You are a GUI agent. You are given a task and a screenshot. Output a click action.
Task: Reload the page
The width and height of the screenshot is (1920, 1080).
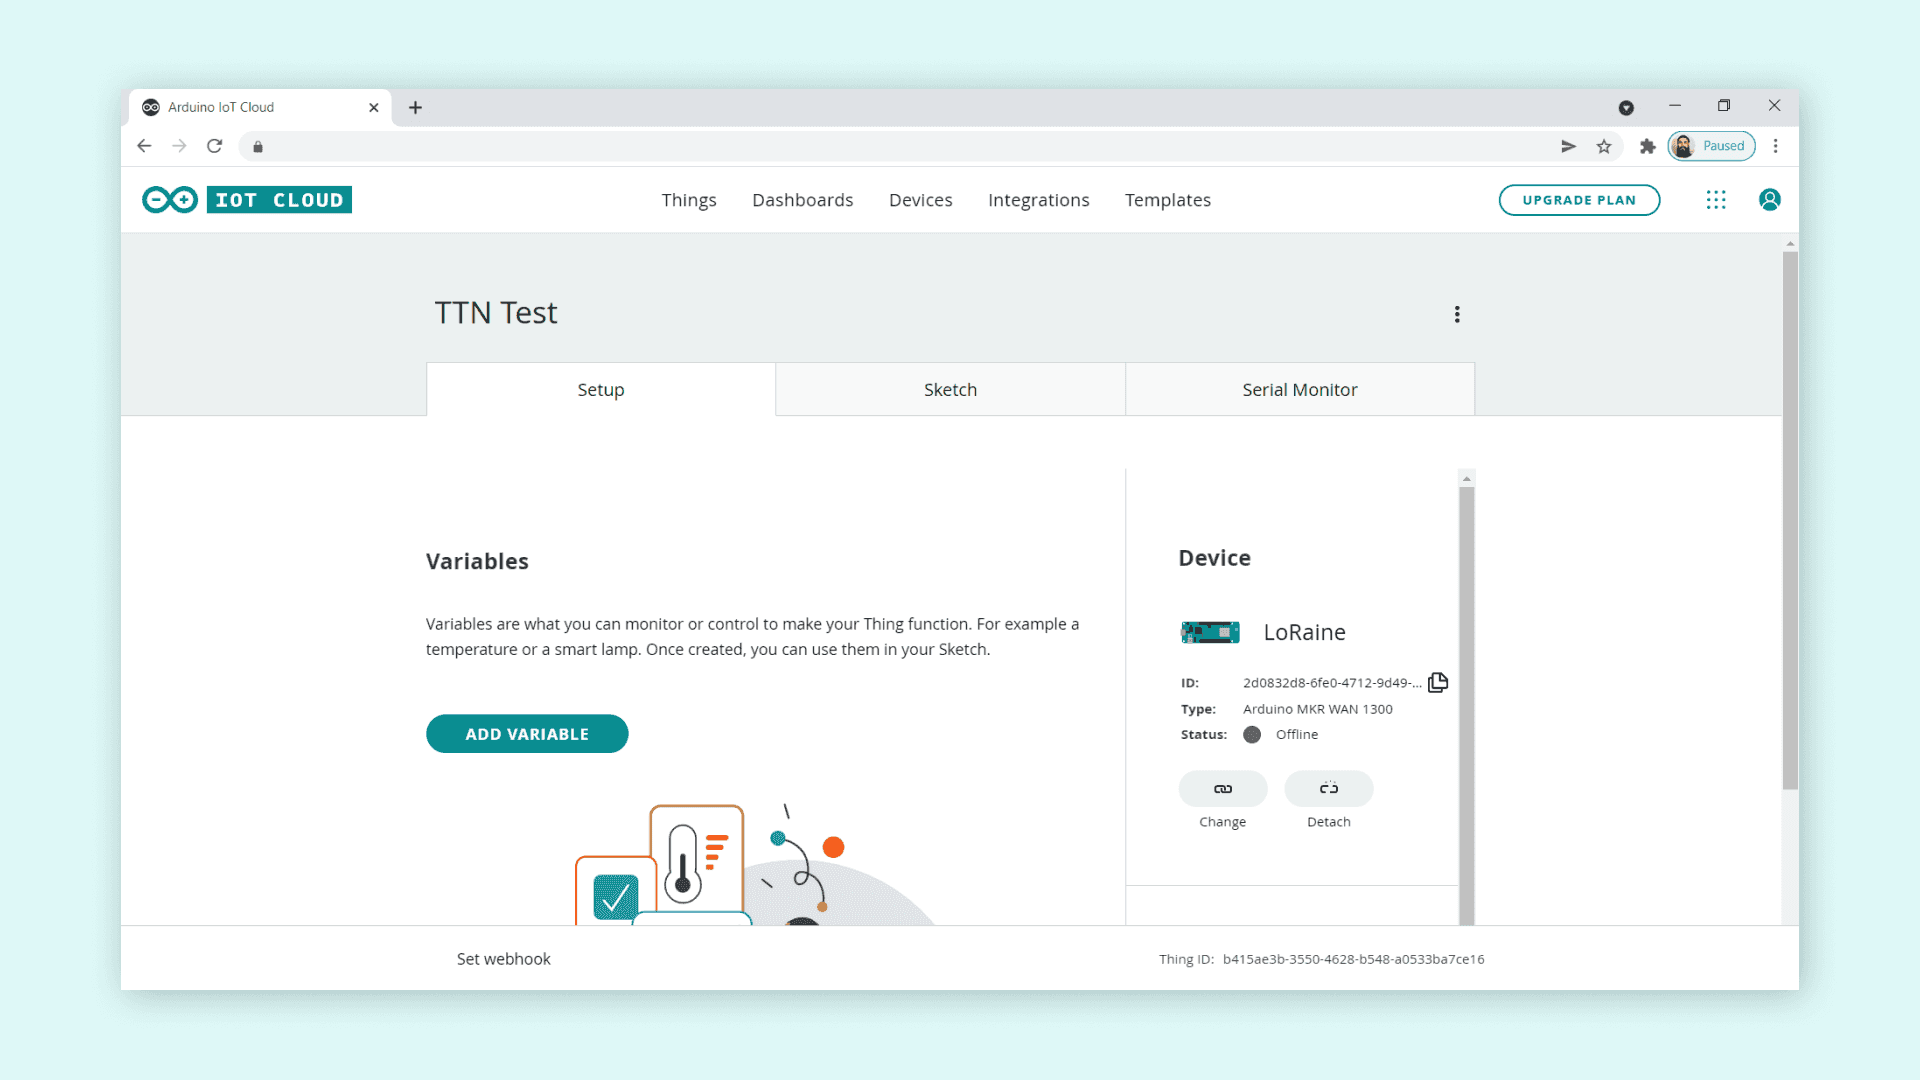(214, 146)
